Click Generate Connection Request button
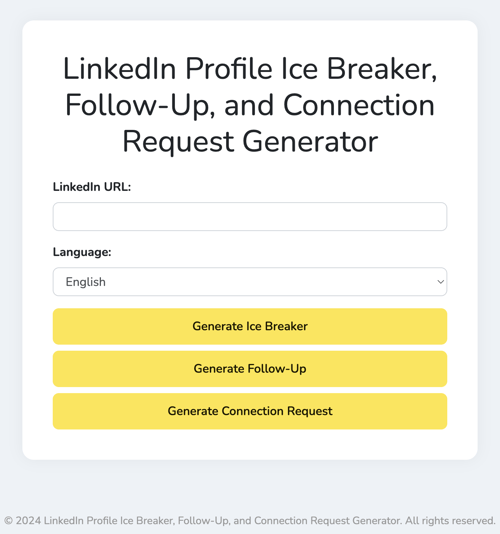500x534 pixels. tap(250, 411)
